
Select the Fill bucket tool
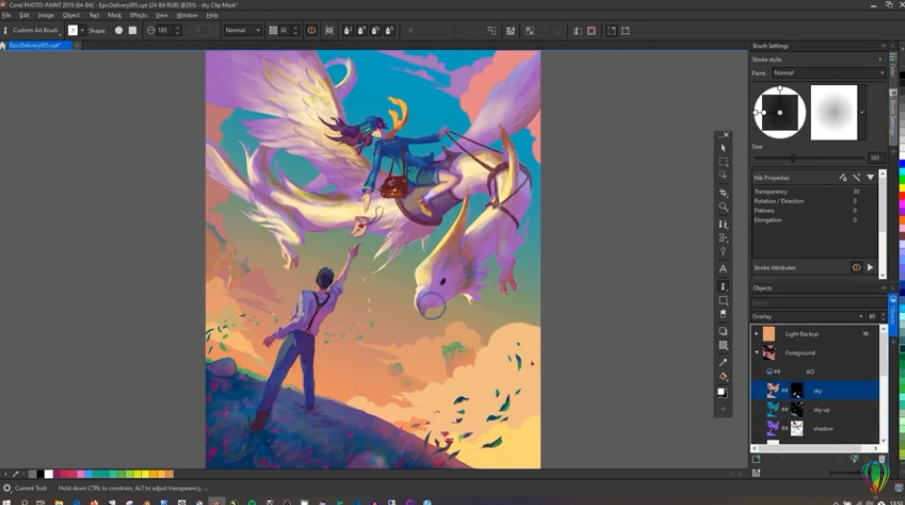coord(723,377)
